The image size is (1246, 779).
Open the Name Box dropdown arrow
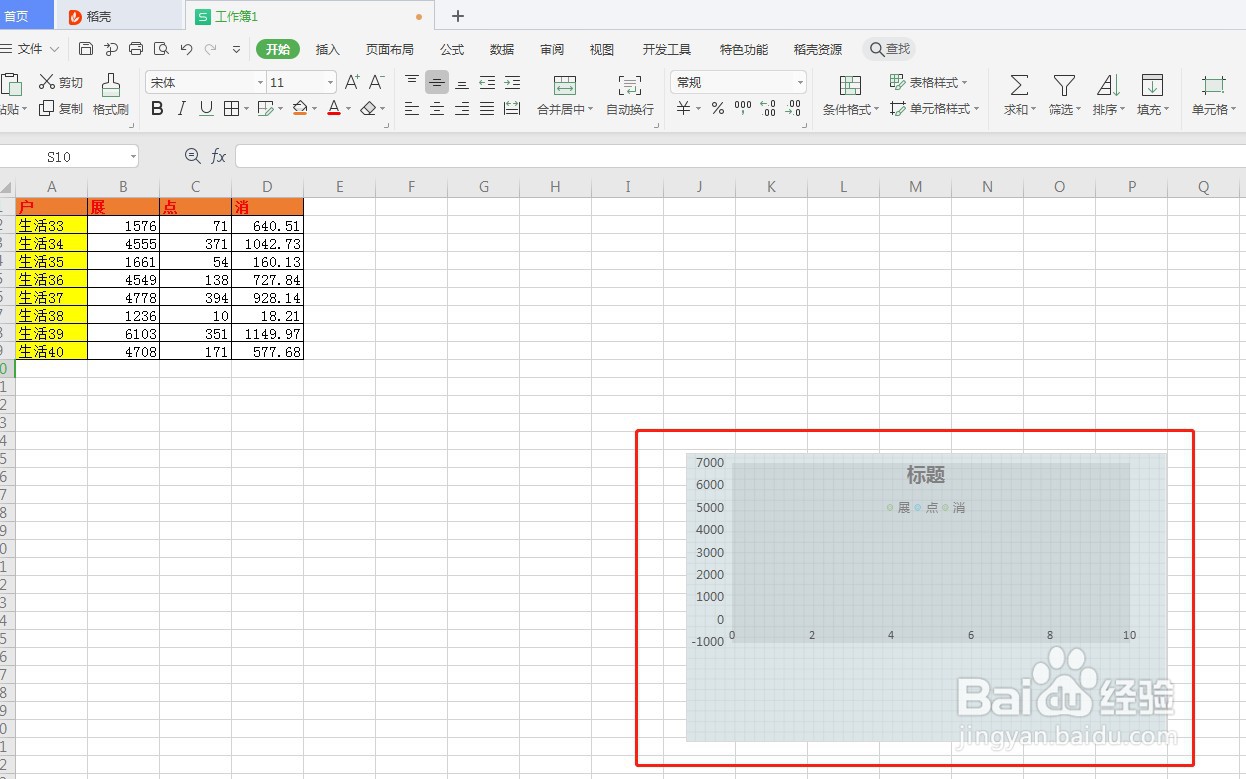point(132,157)
